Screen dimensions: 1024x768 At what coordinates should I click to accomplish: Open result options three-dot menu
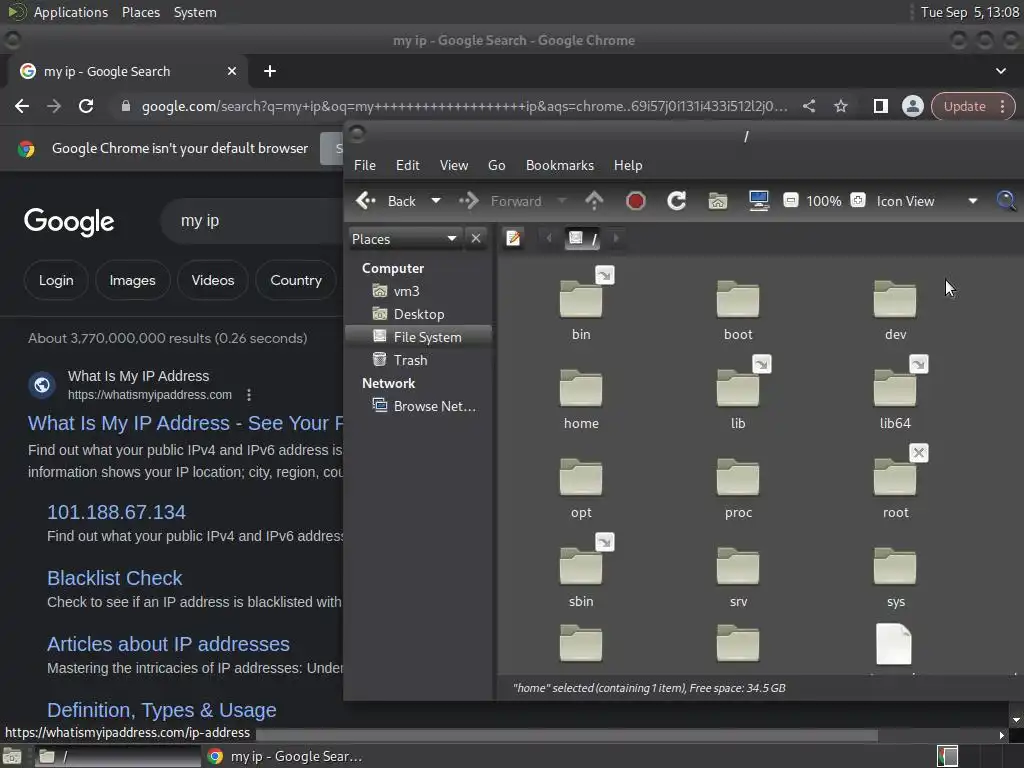pyautogui.click(x=249, y=394)
